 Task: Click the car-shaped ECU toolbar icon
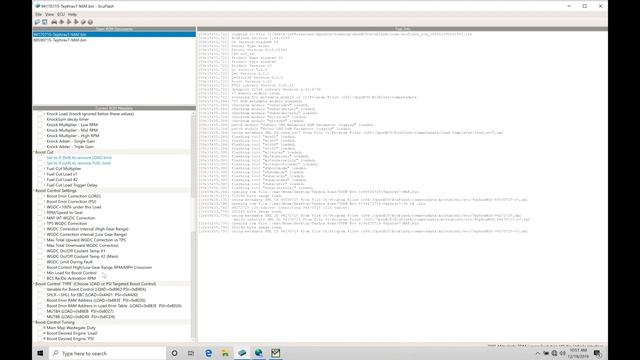(54, 22)
